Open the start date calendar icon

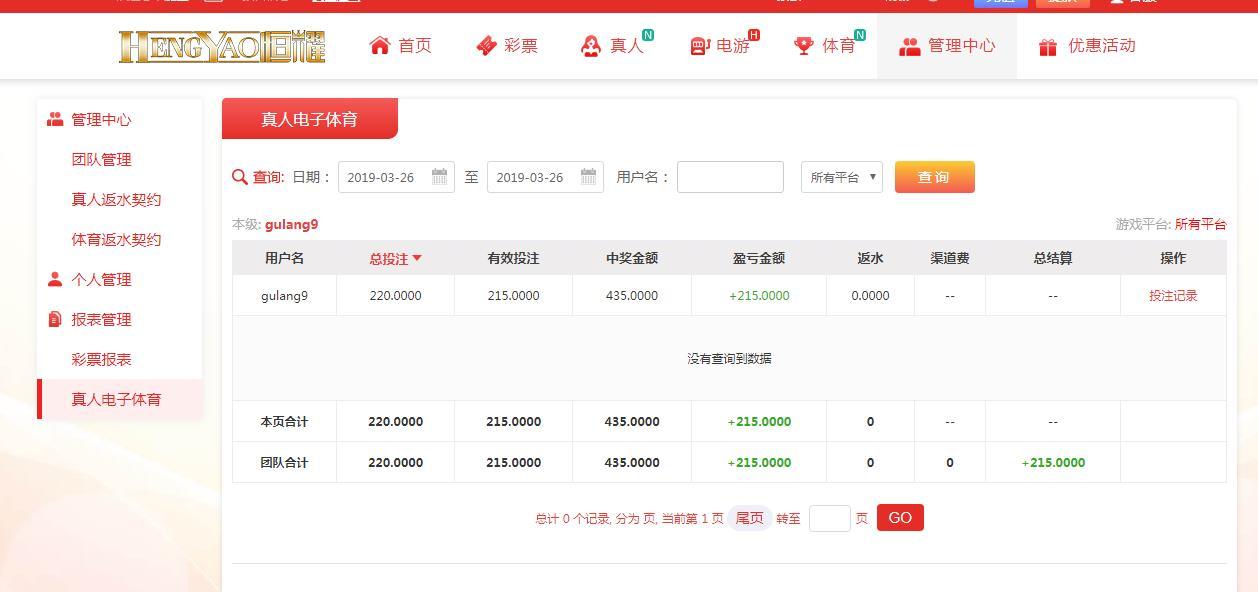440,177
